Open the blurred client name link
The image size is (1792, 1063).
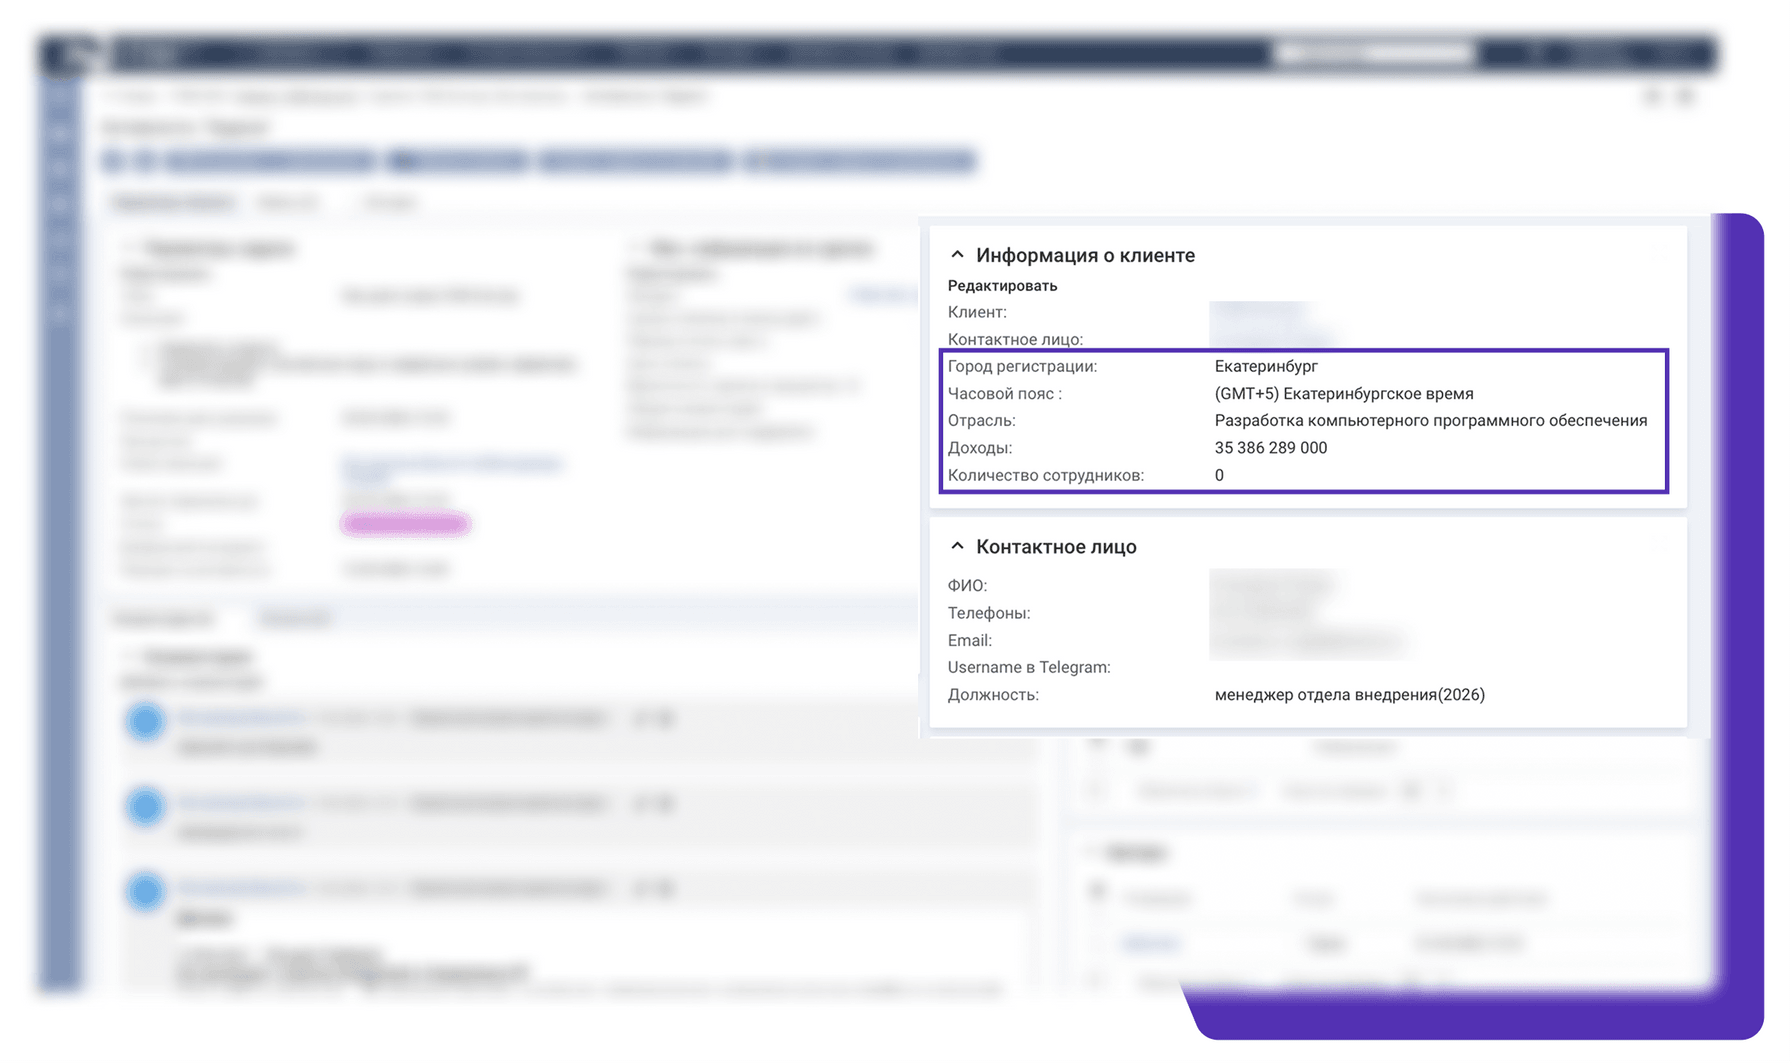(1258, 312)
